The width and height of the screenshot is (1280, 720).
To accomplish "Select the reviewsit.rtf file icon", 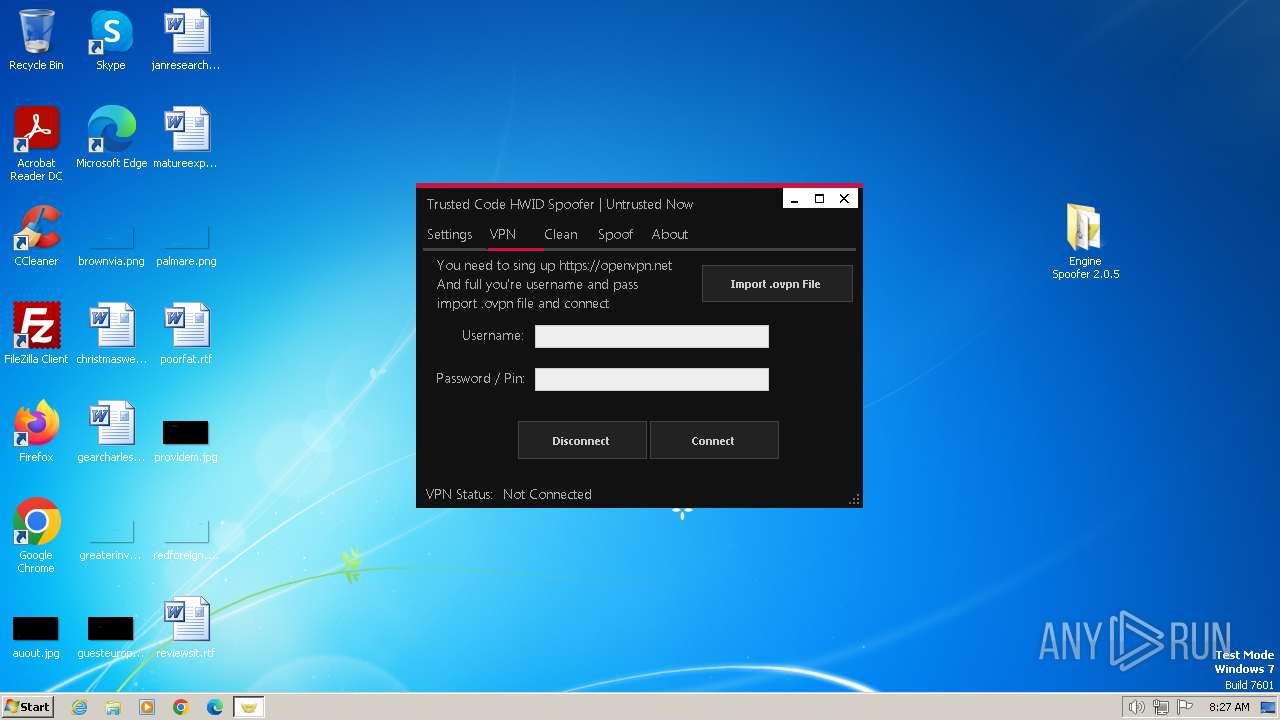I will point(186,628).
